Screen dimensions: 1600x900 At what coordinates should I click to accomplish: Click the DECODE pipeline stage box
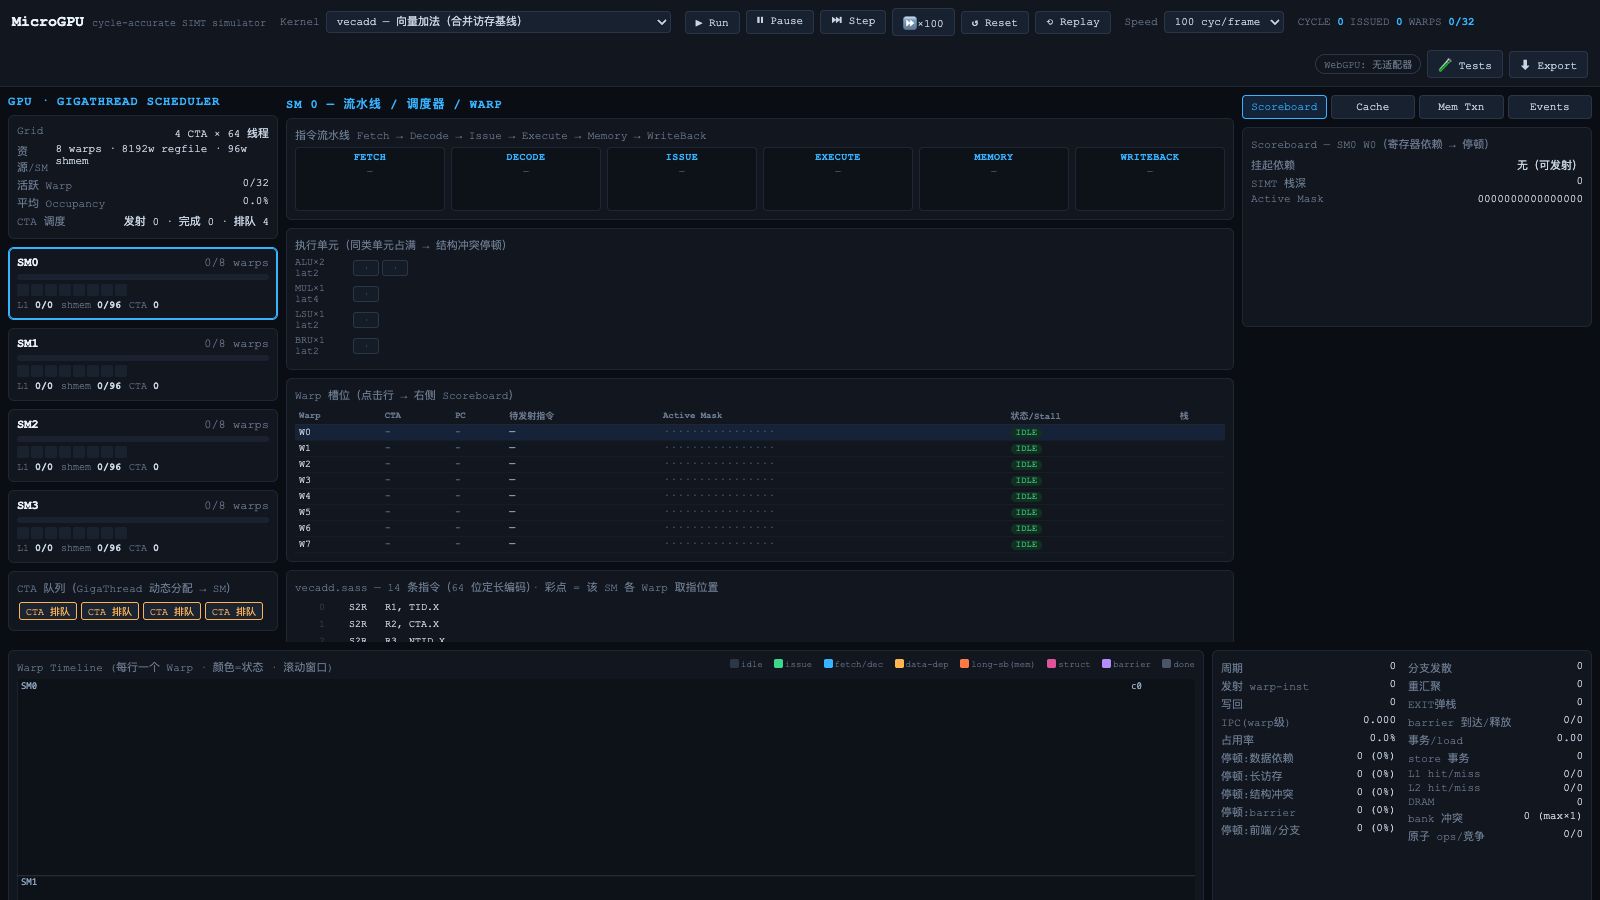click(x=526, y=179)
